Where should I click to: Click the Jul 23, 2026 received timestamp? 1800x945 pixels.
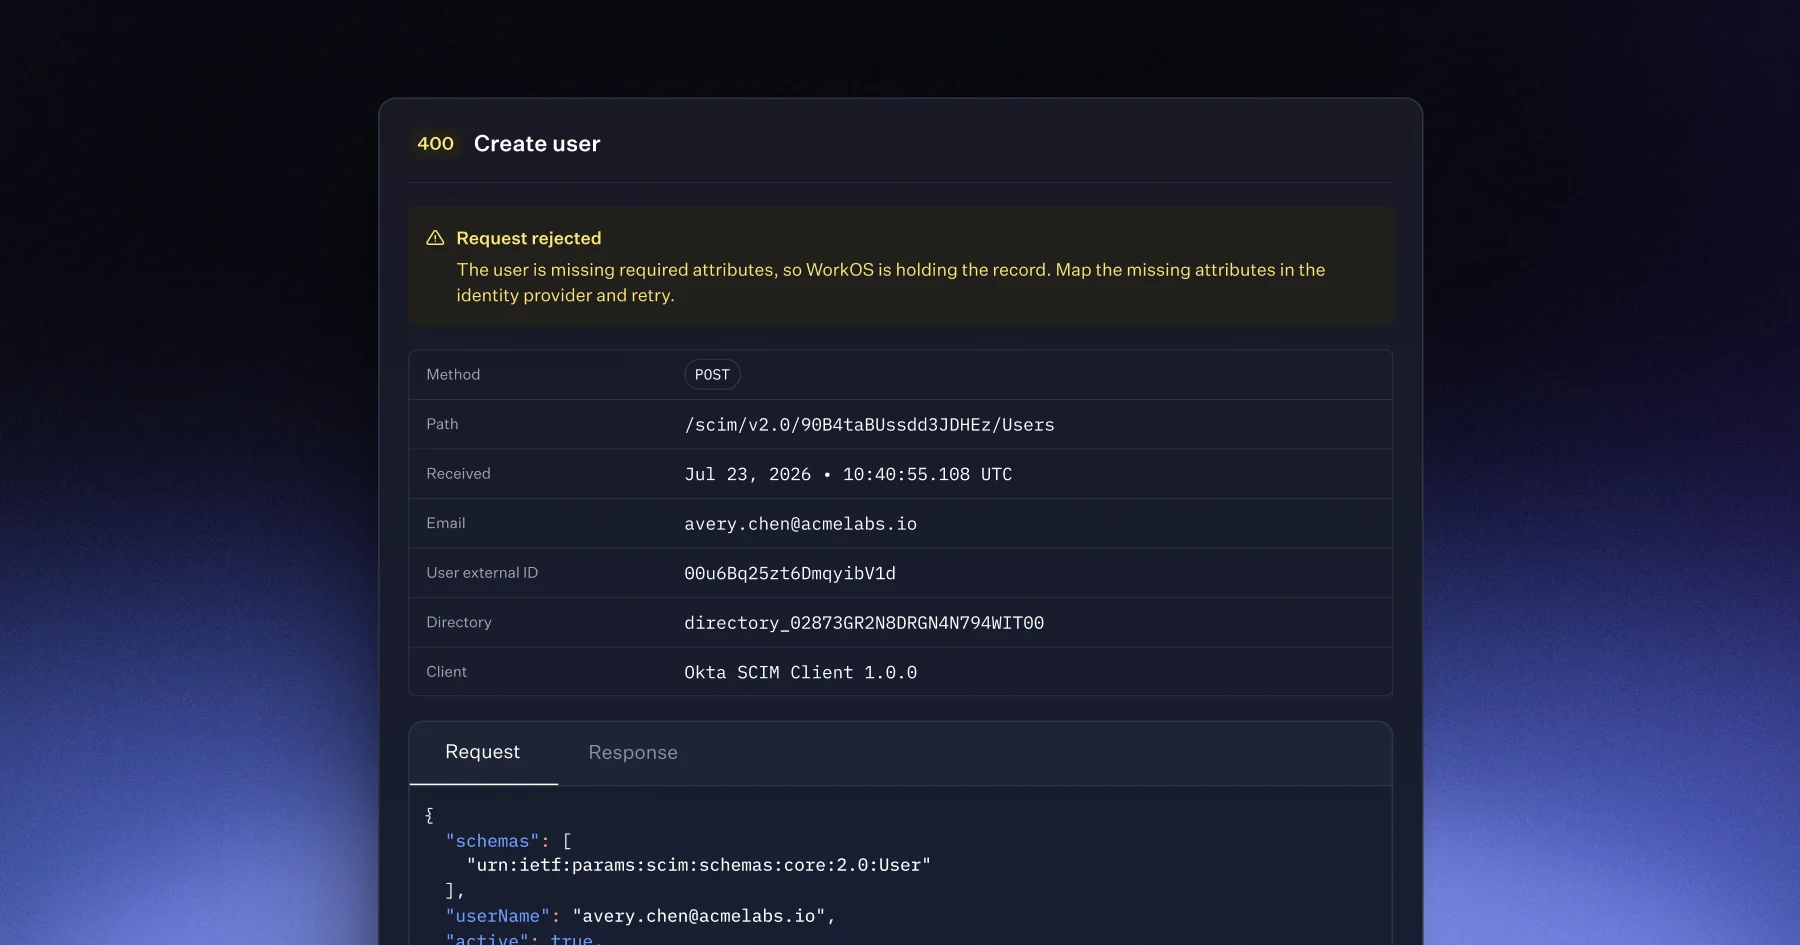coord(848,474)
